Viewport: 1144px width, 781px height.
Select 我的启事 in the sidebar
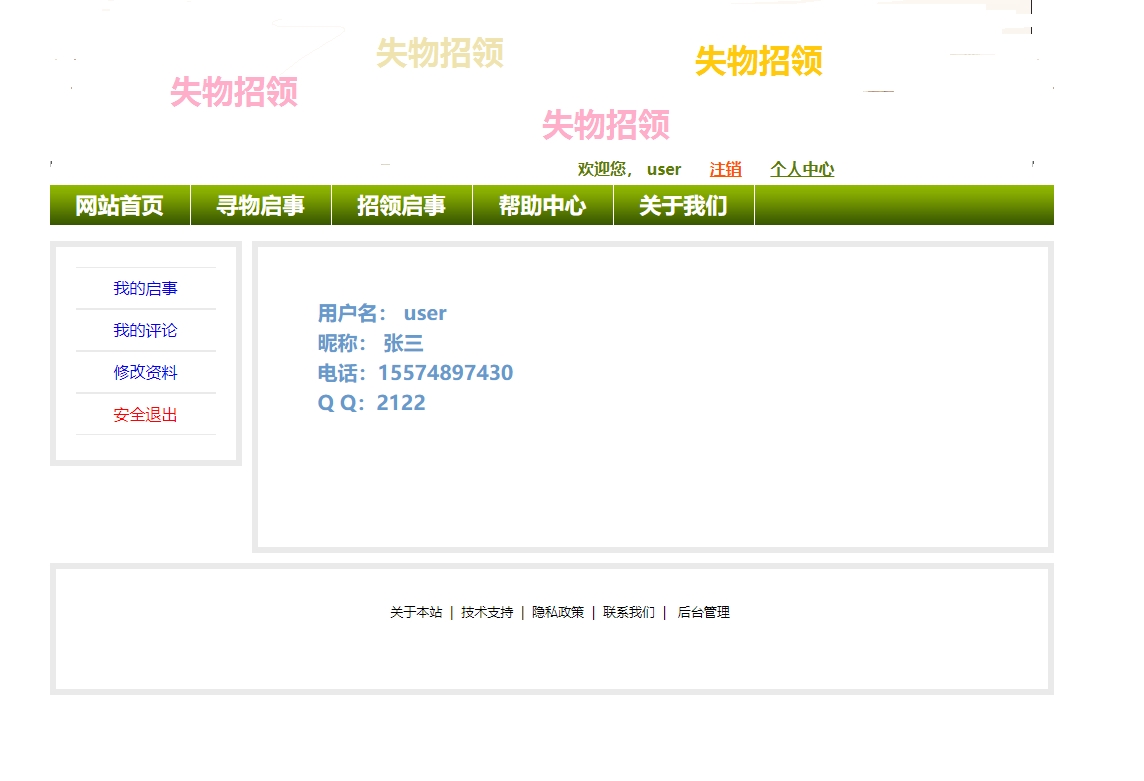click(x=144, y=287)
